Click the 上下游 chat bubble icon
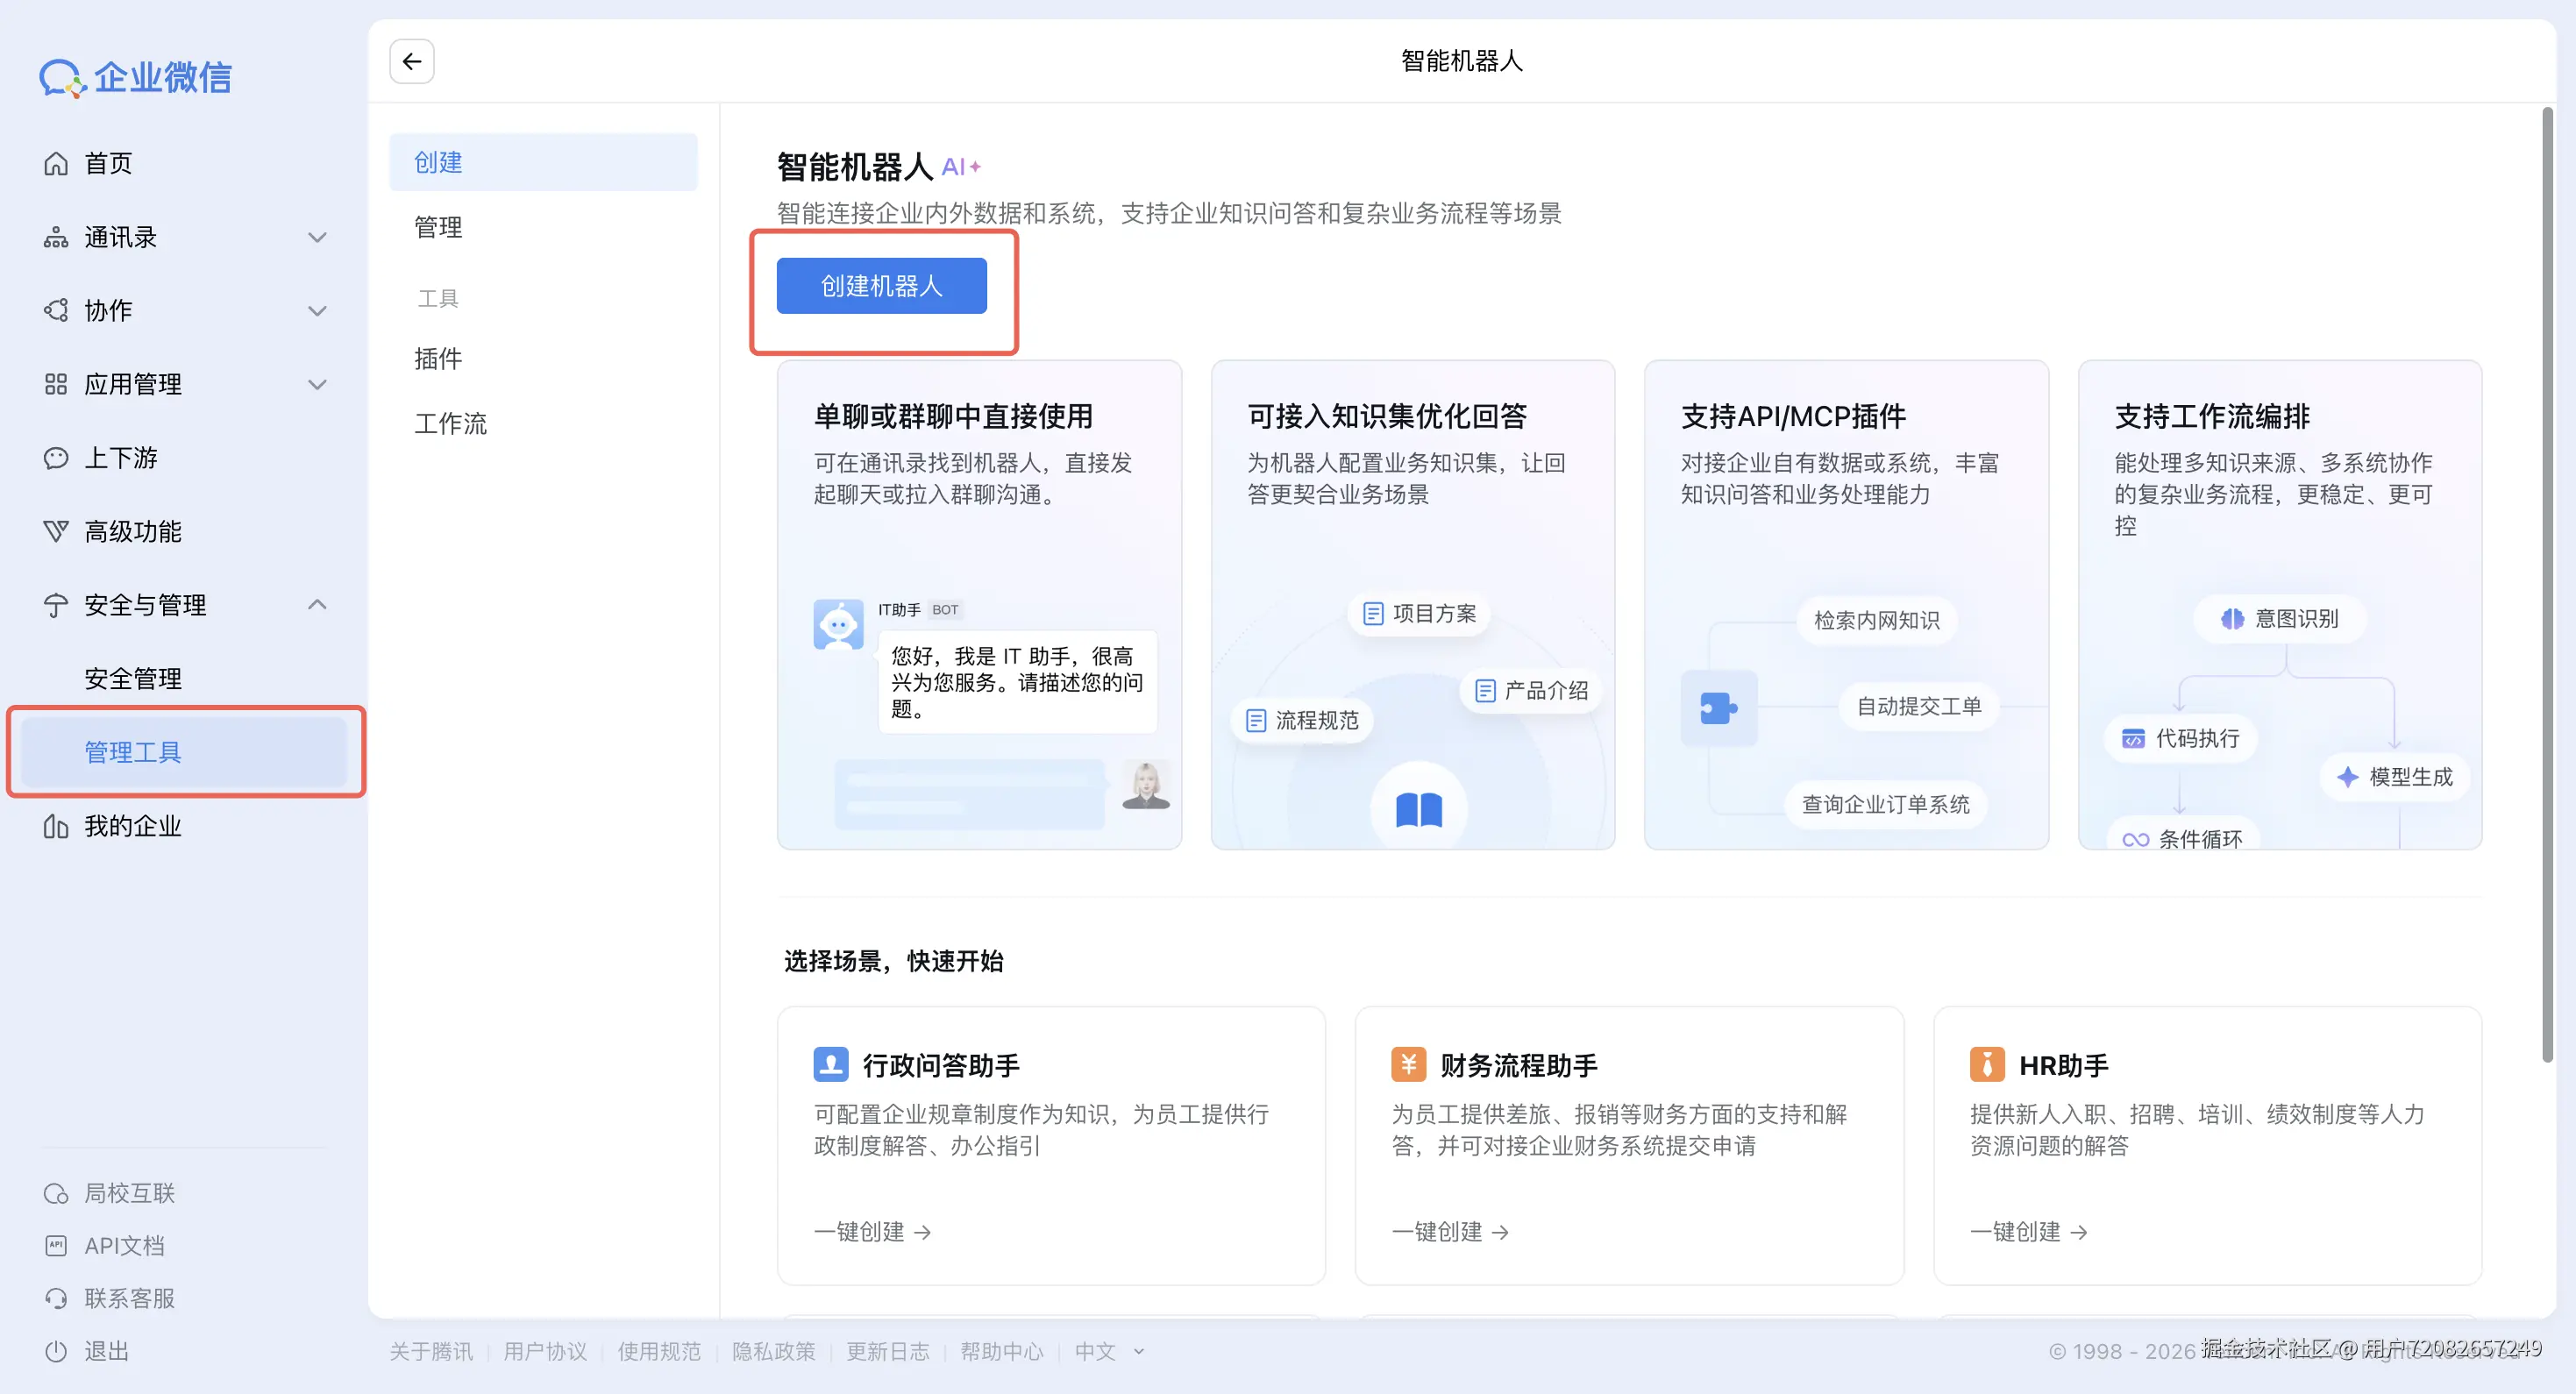2576x1394 pixels. (x=56, y=458)
